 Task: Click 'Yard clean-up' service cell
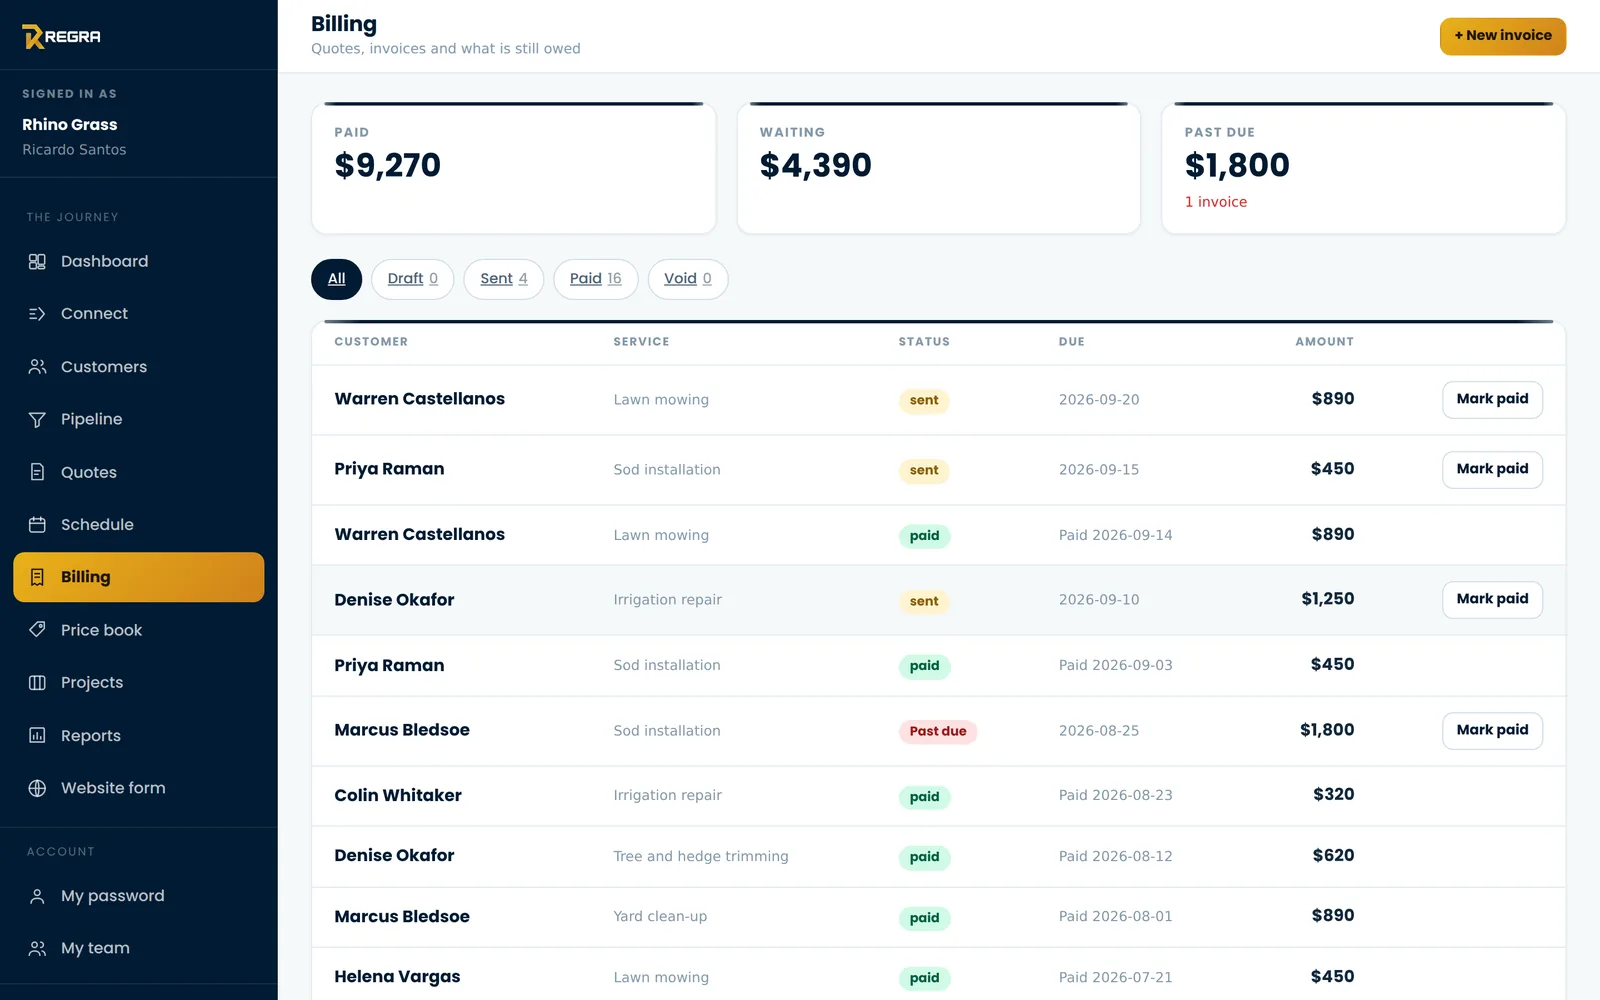(660, 916)
